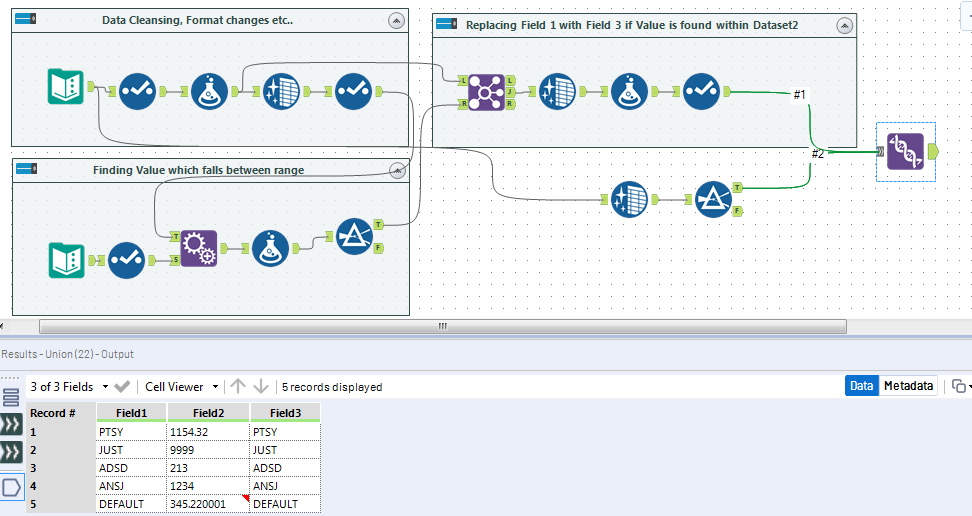This screenshot has width=972, height=516.
Task: Toggle the Finding Value container enable icon
Action: tap(27, 169)
